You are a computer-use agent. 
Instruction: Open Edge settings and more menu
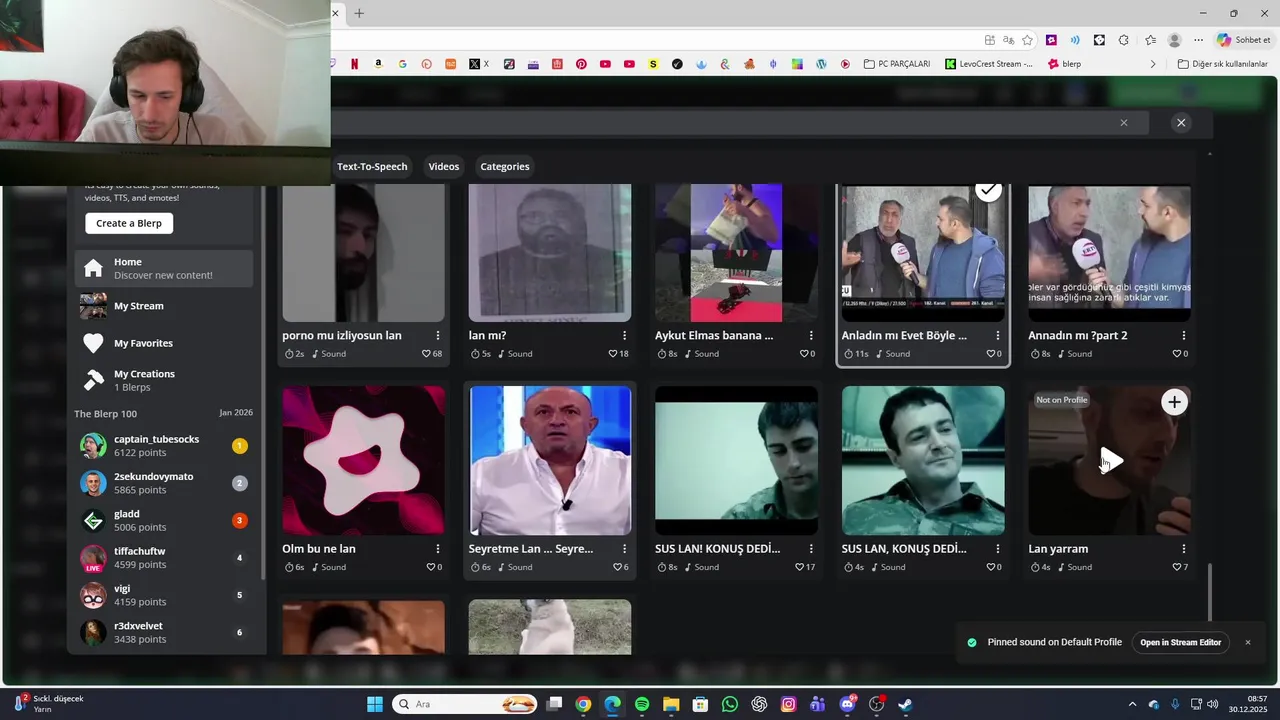1198,40
